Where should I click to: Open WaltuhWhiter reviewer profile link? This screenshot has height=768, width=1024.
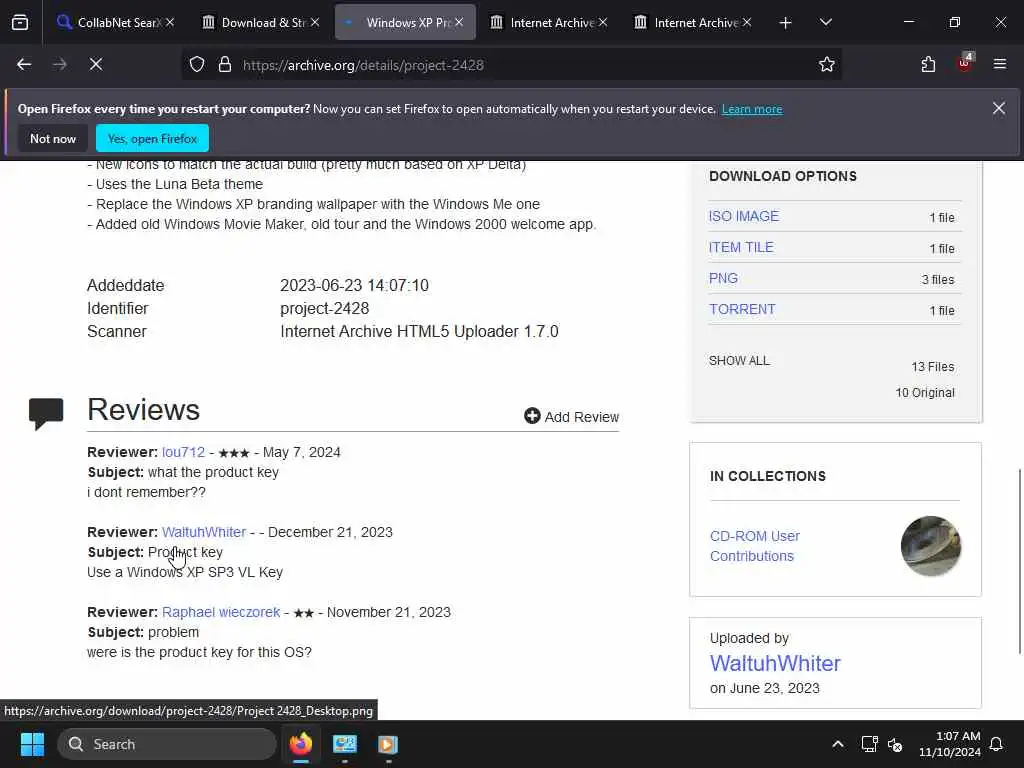point(204,532)
